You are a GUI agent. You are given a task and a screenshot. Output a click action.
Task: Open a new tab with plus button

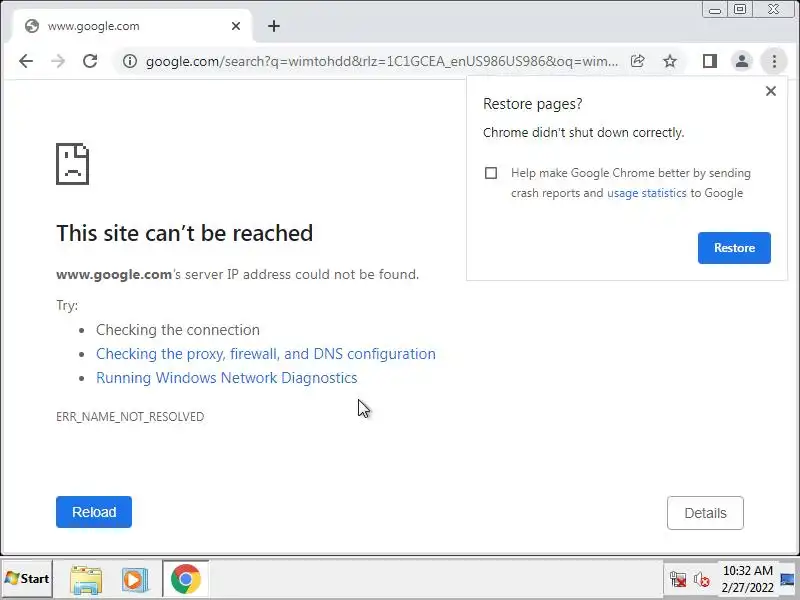point(274,26)
